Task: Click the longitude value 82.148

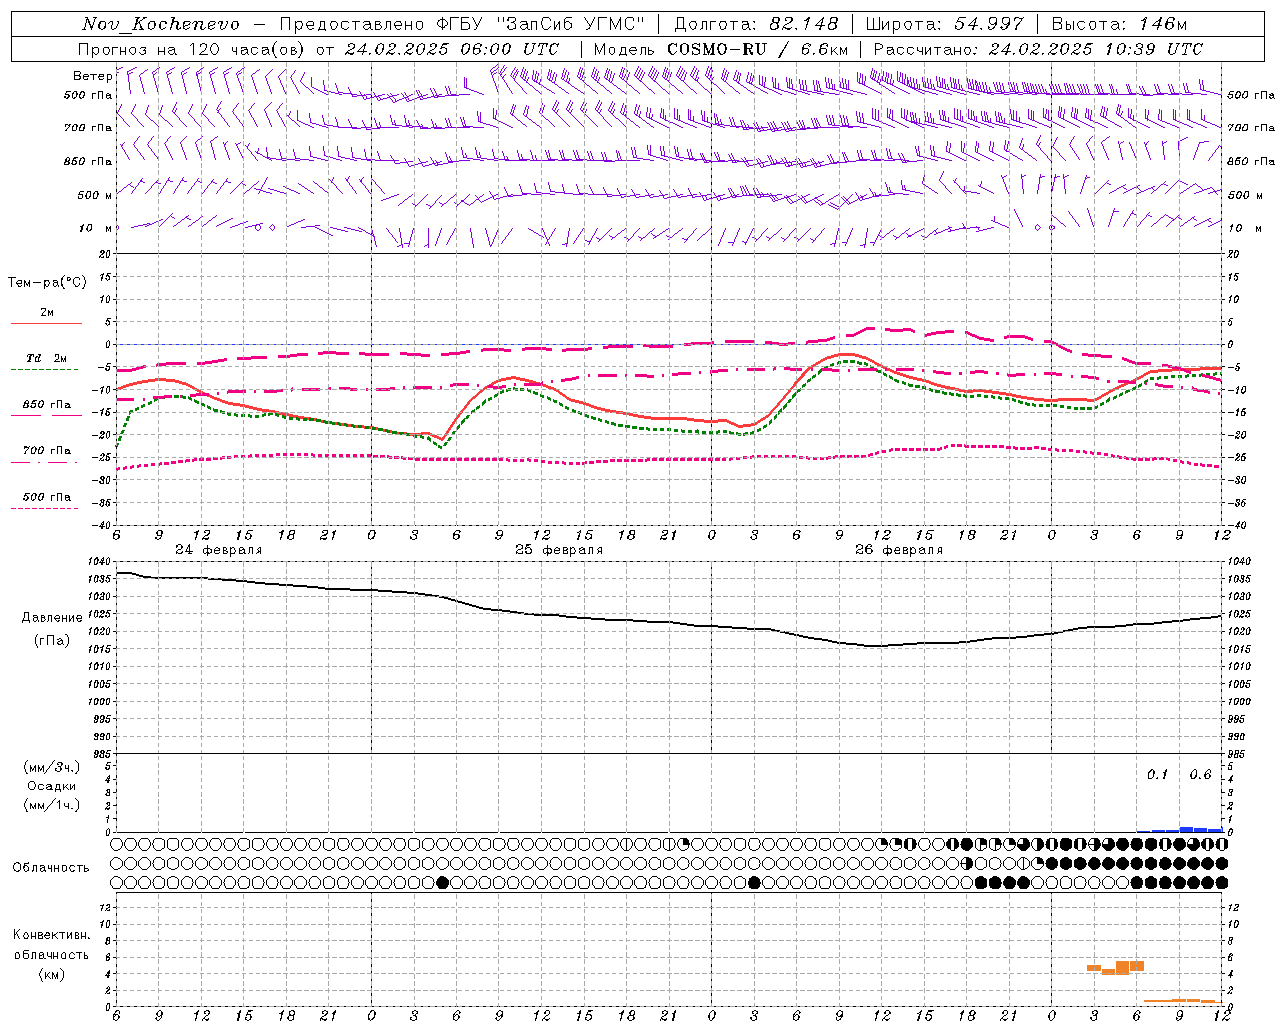Action: [803, 24]
